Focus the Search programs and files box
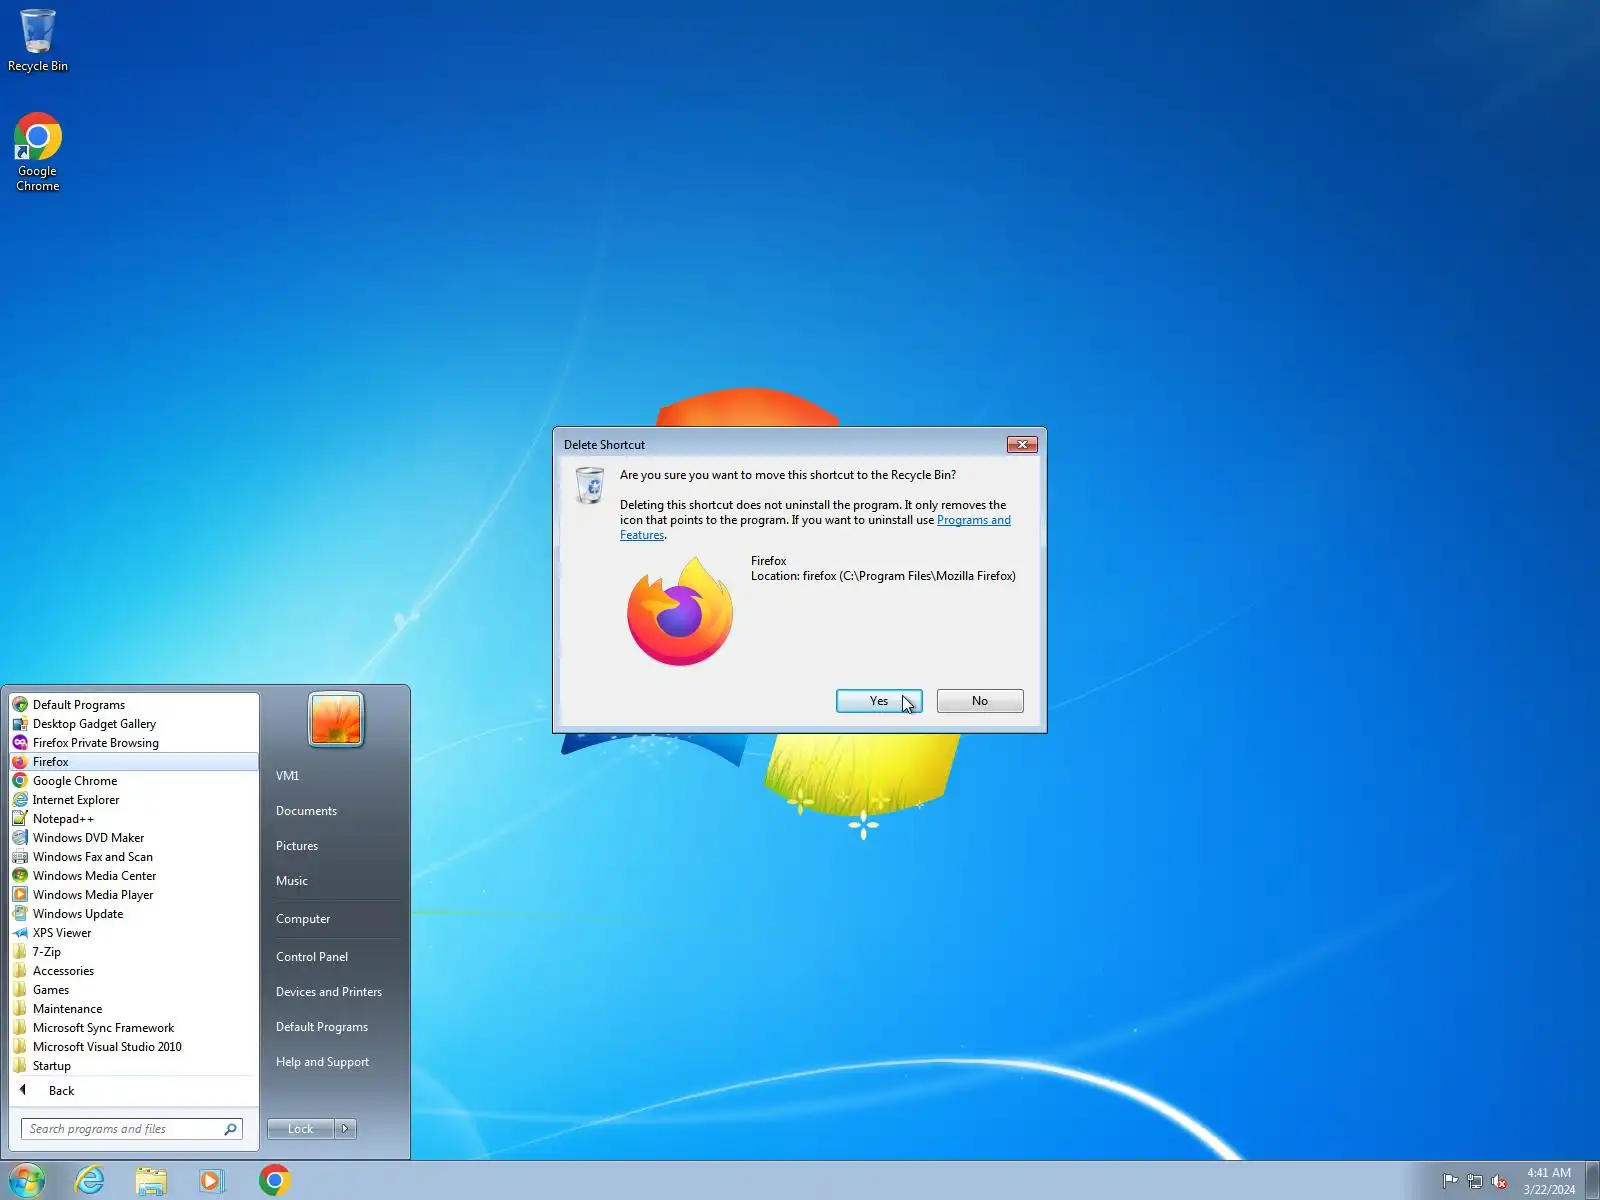Viewport: 1600px width, 1200px height. pyautogui.click(x=131, y=1129)
